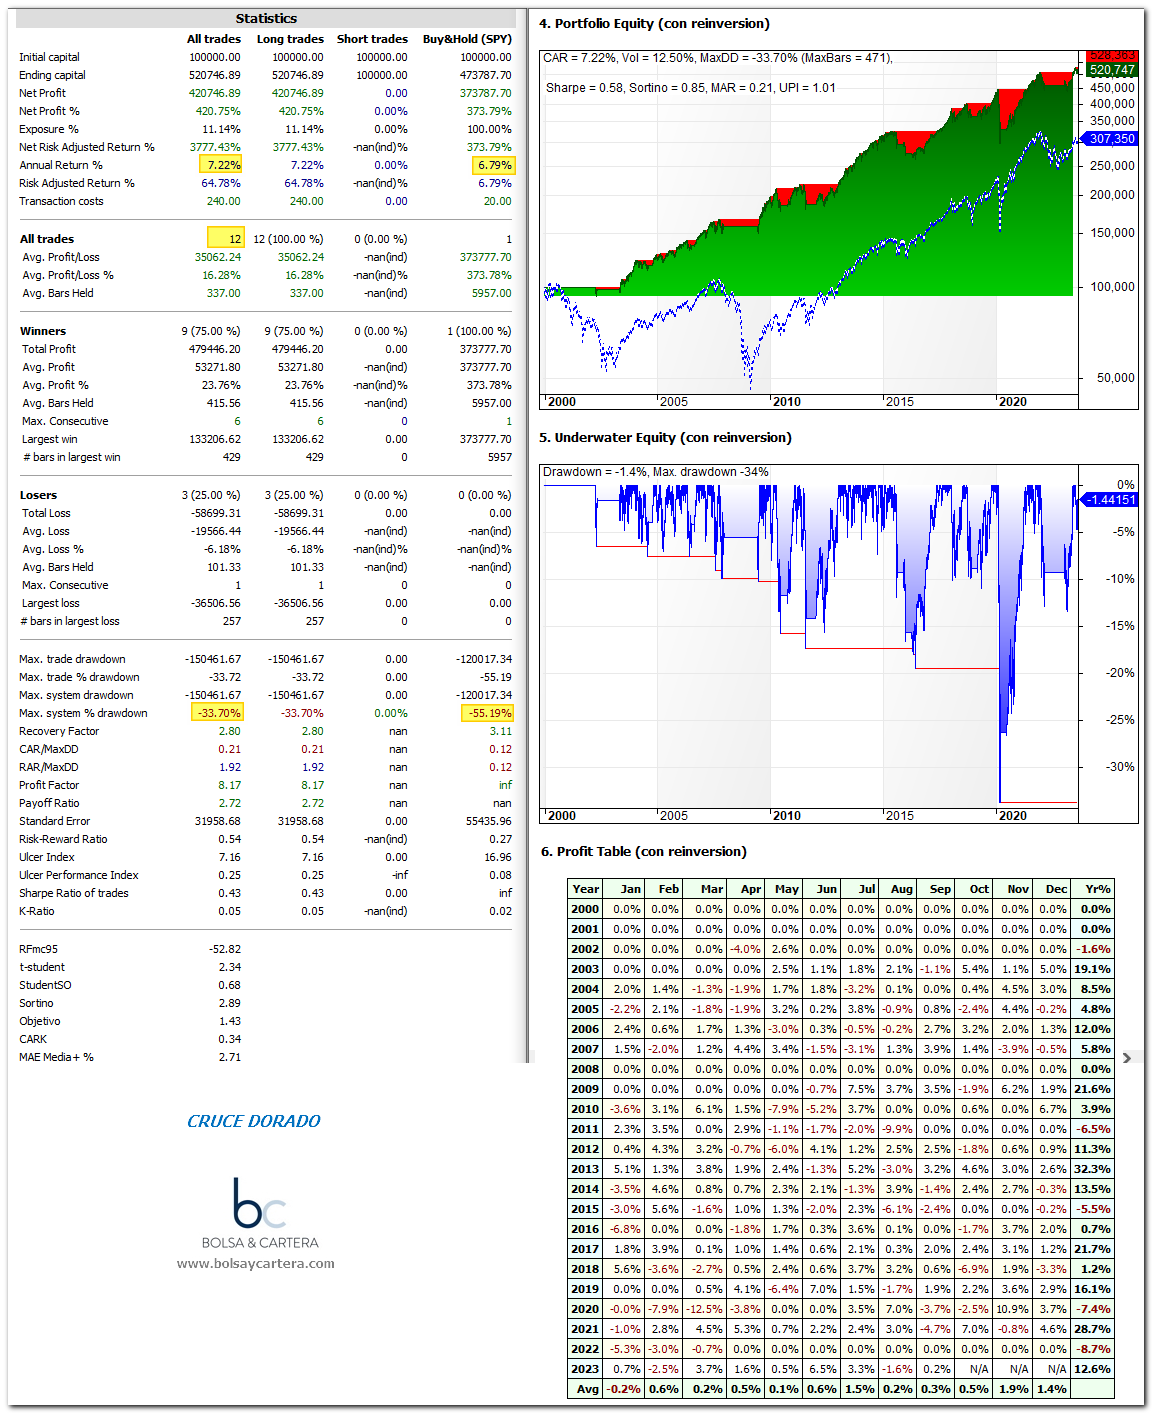Select the highlighted Buy&Hold annual return 6.79%
1152x1413 pixels.
tap(493, 165)
